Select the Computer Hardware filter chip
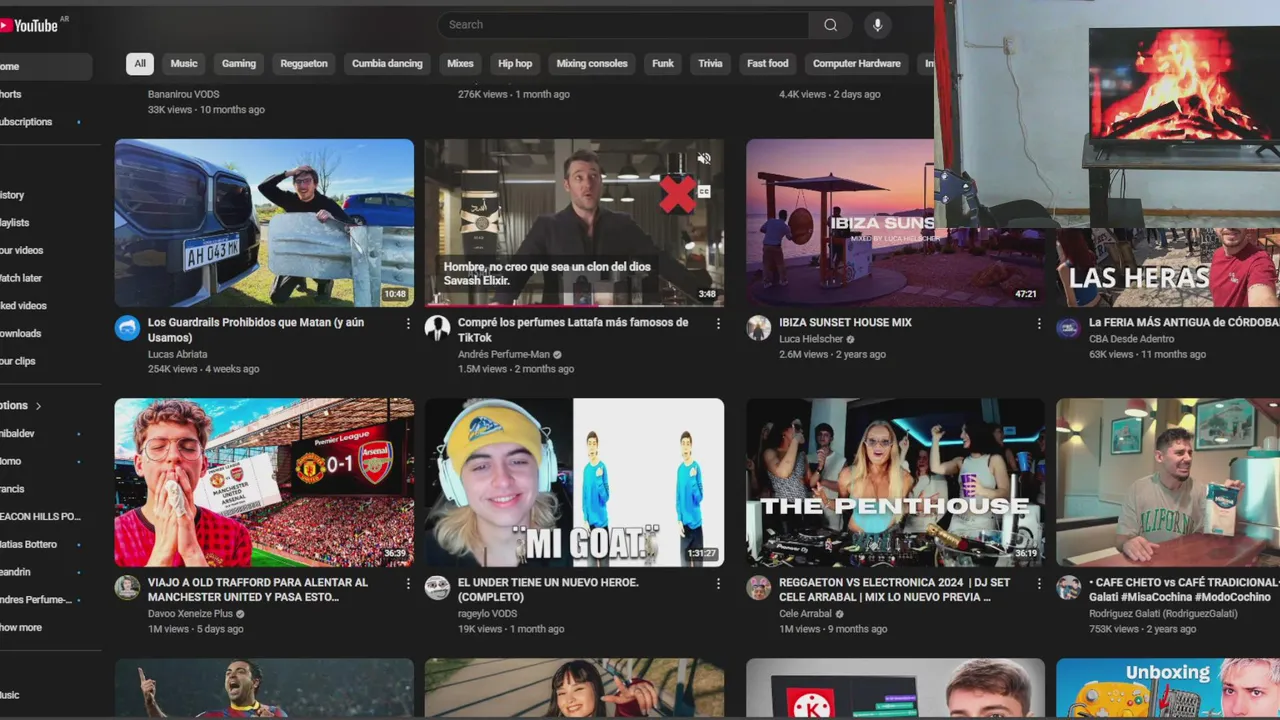 tap(857, 64)
